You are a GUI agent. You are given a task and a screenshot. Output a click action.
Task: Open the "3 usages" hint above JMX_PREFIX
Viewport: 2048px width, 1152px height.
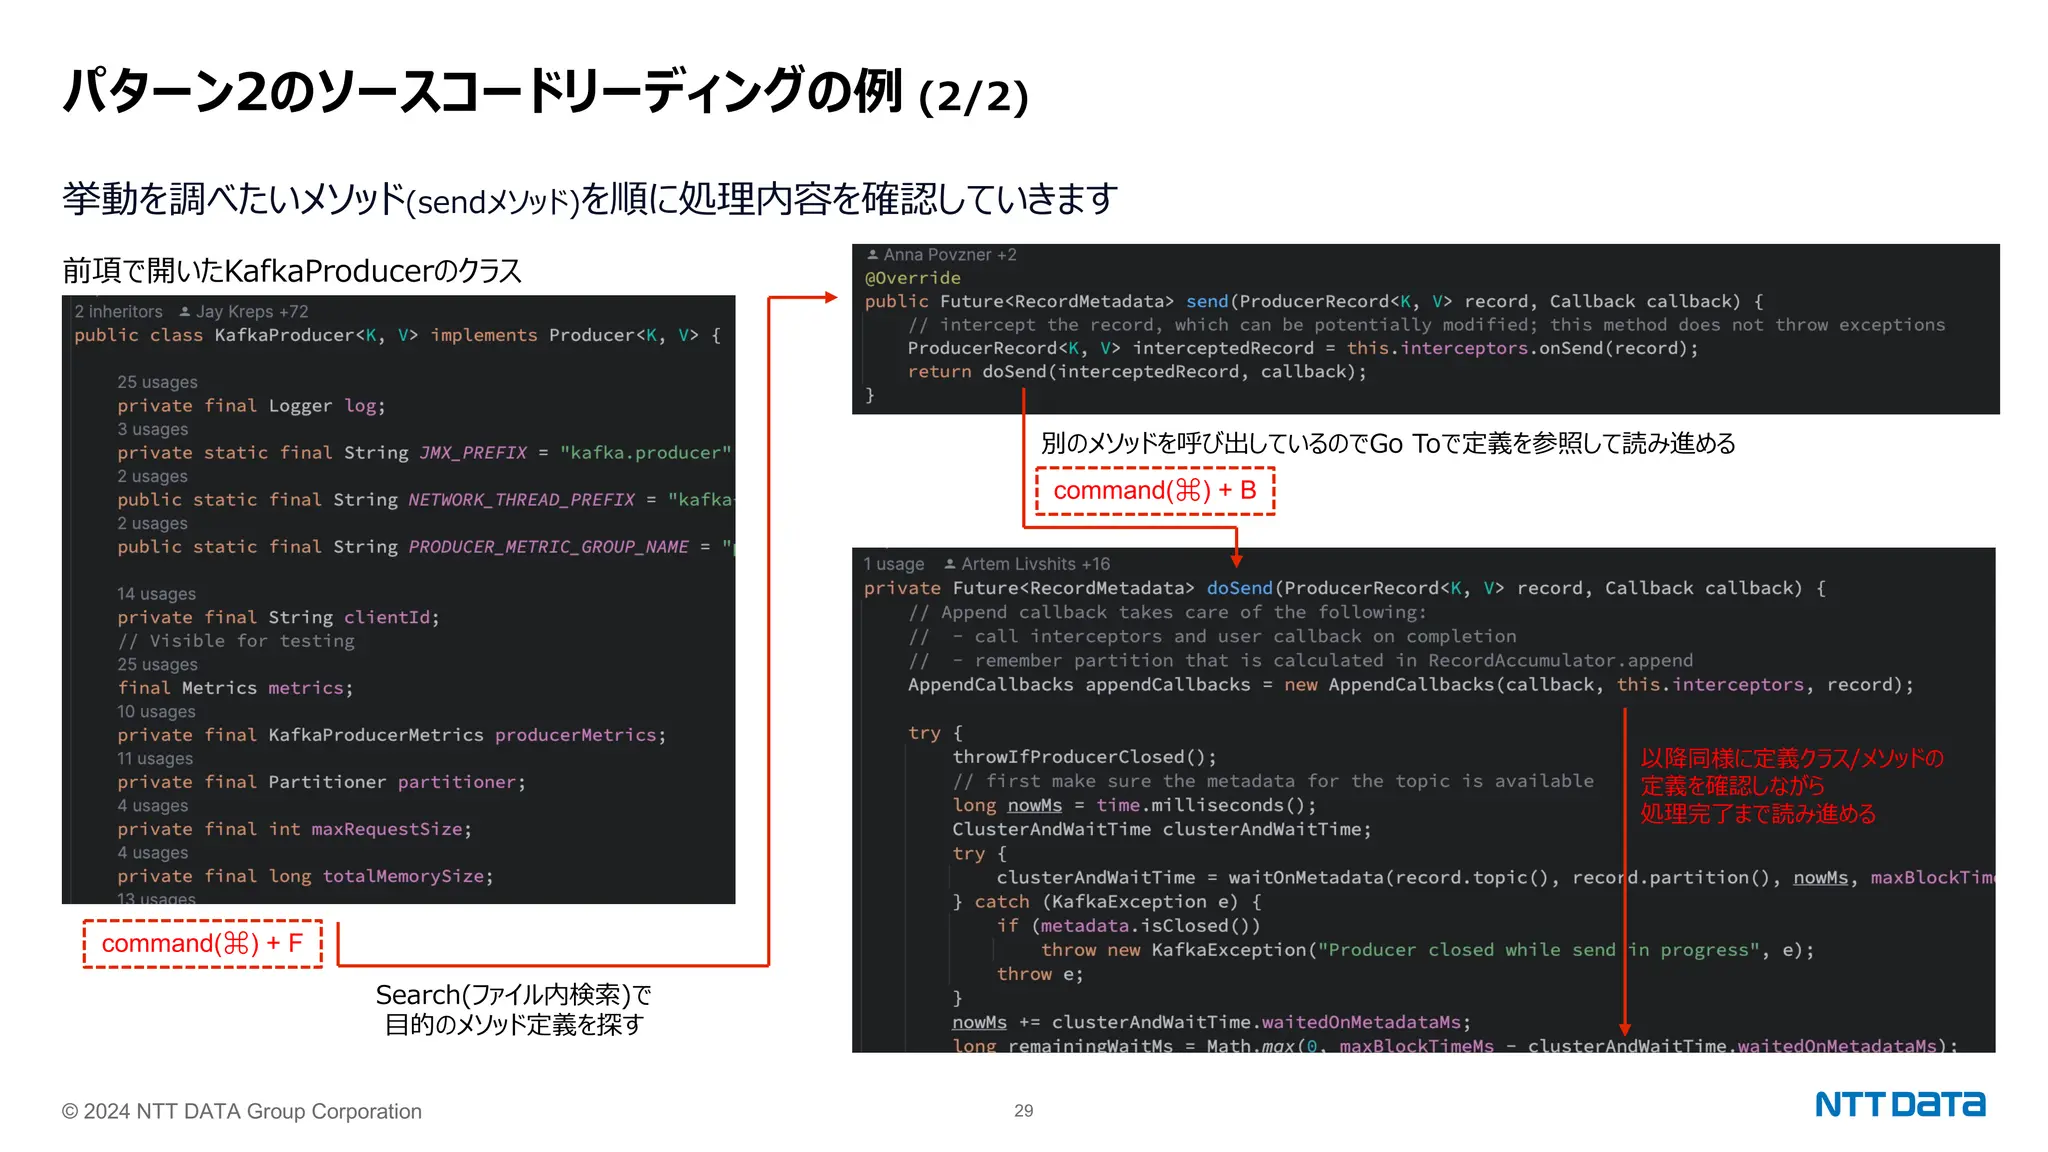click(152, 429)
